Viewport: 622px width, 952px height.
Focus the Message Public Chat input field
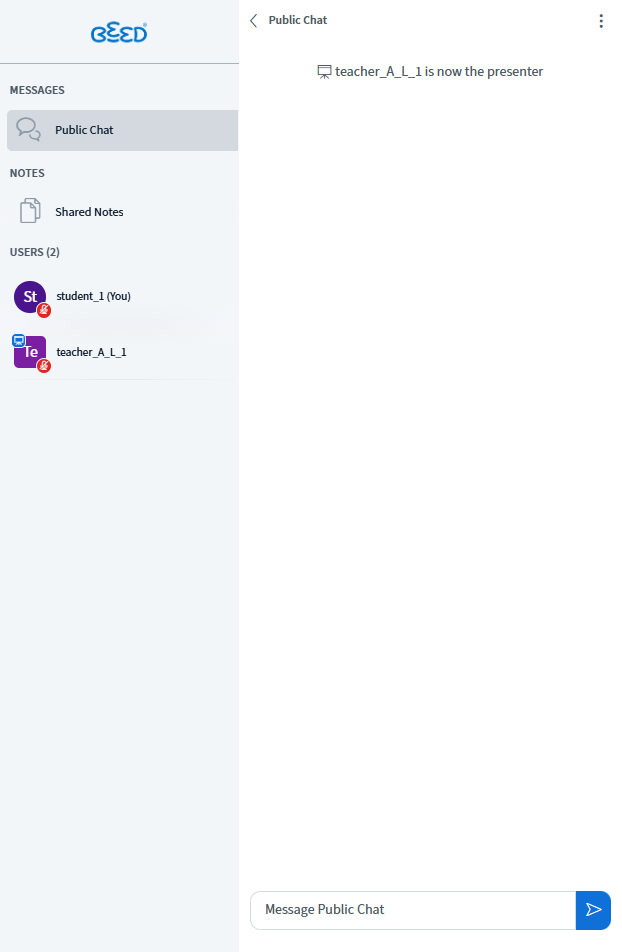coord(413,910)
